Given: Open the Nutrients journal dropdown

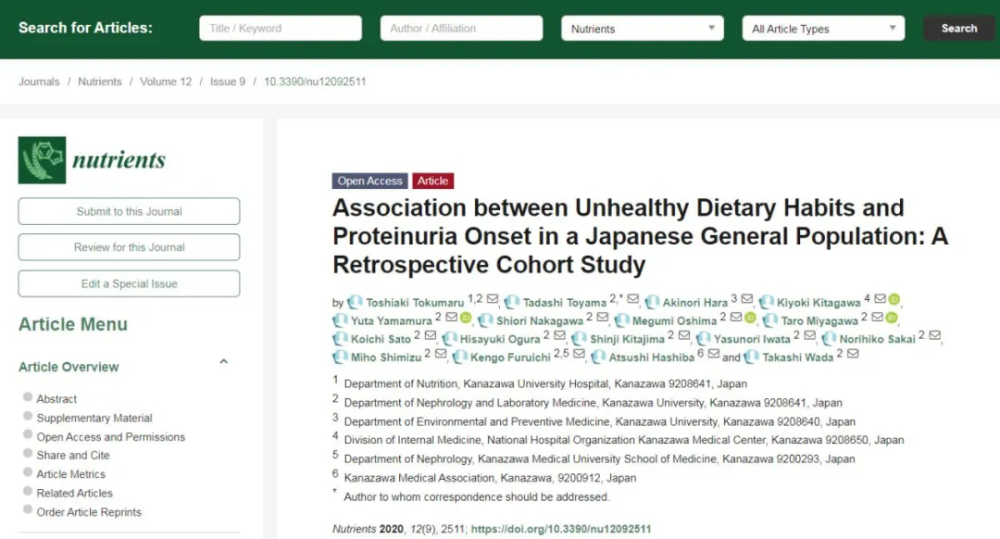Looking at the screenshot, I should point(641,29).
